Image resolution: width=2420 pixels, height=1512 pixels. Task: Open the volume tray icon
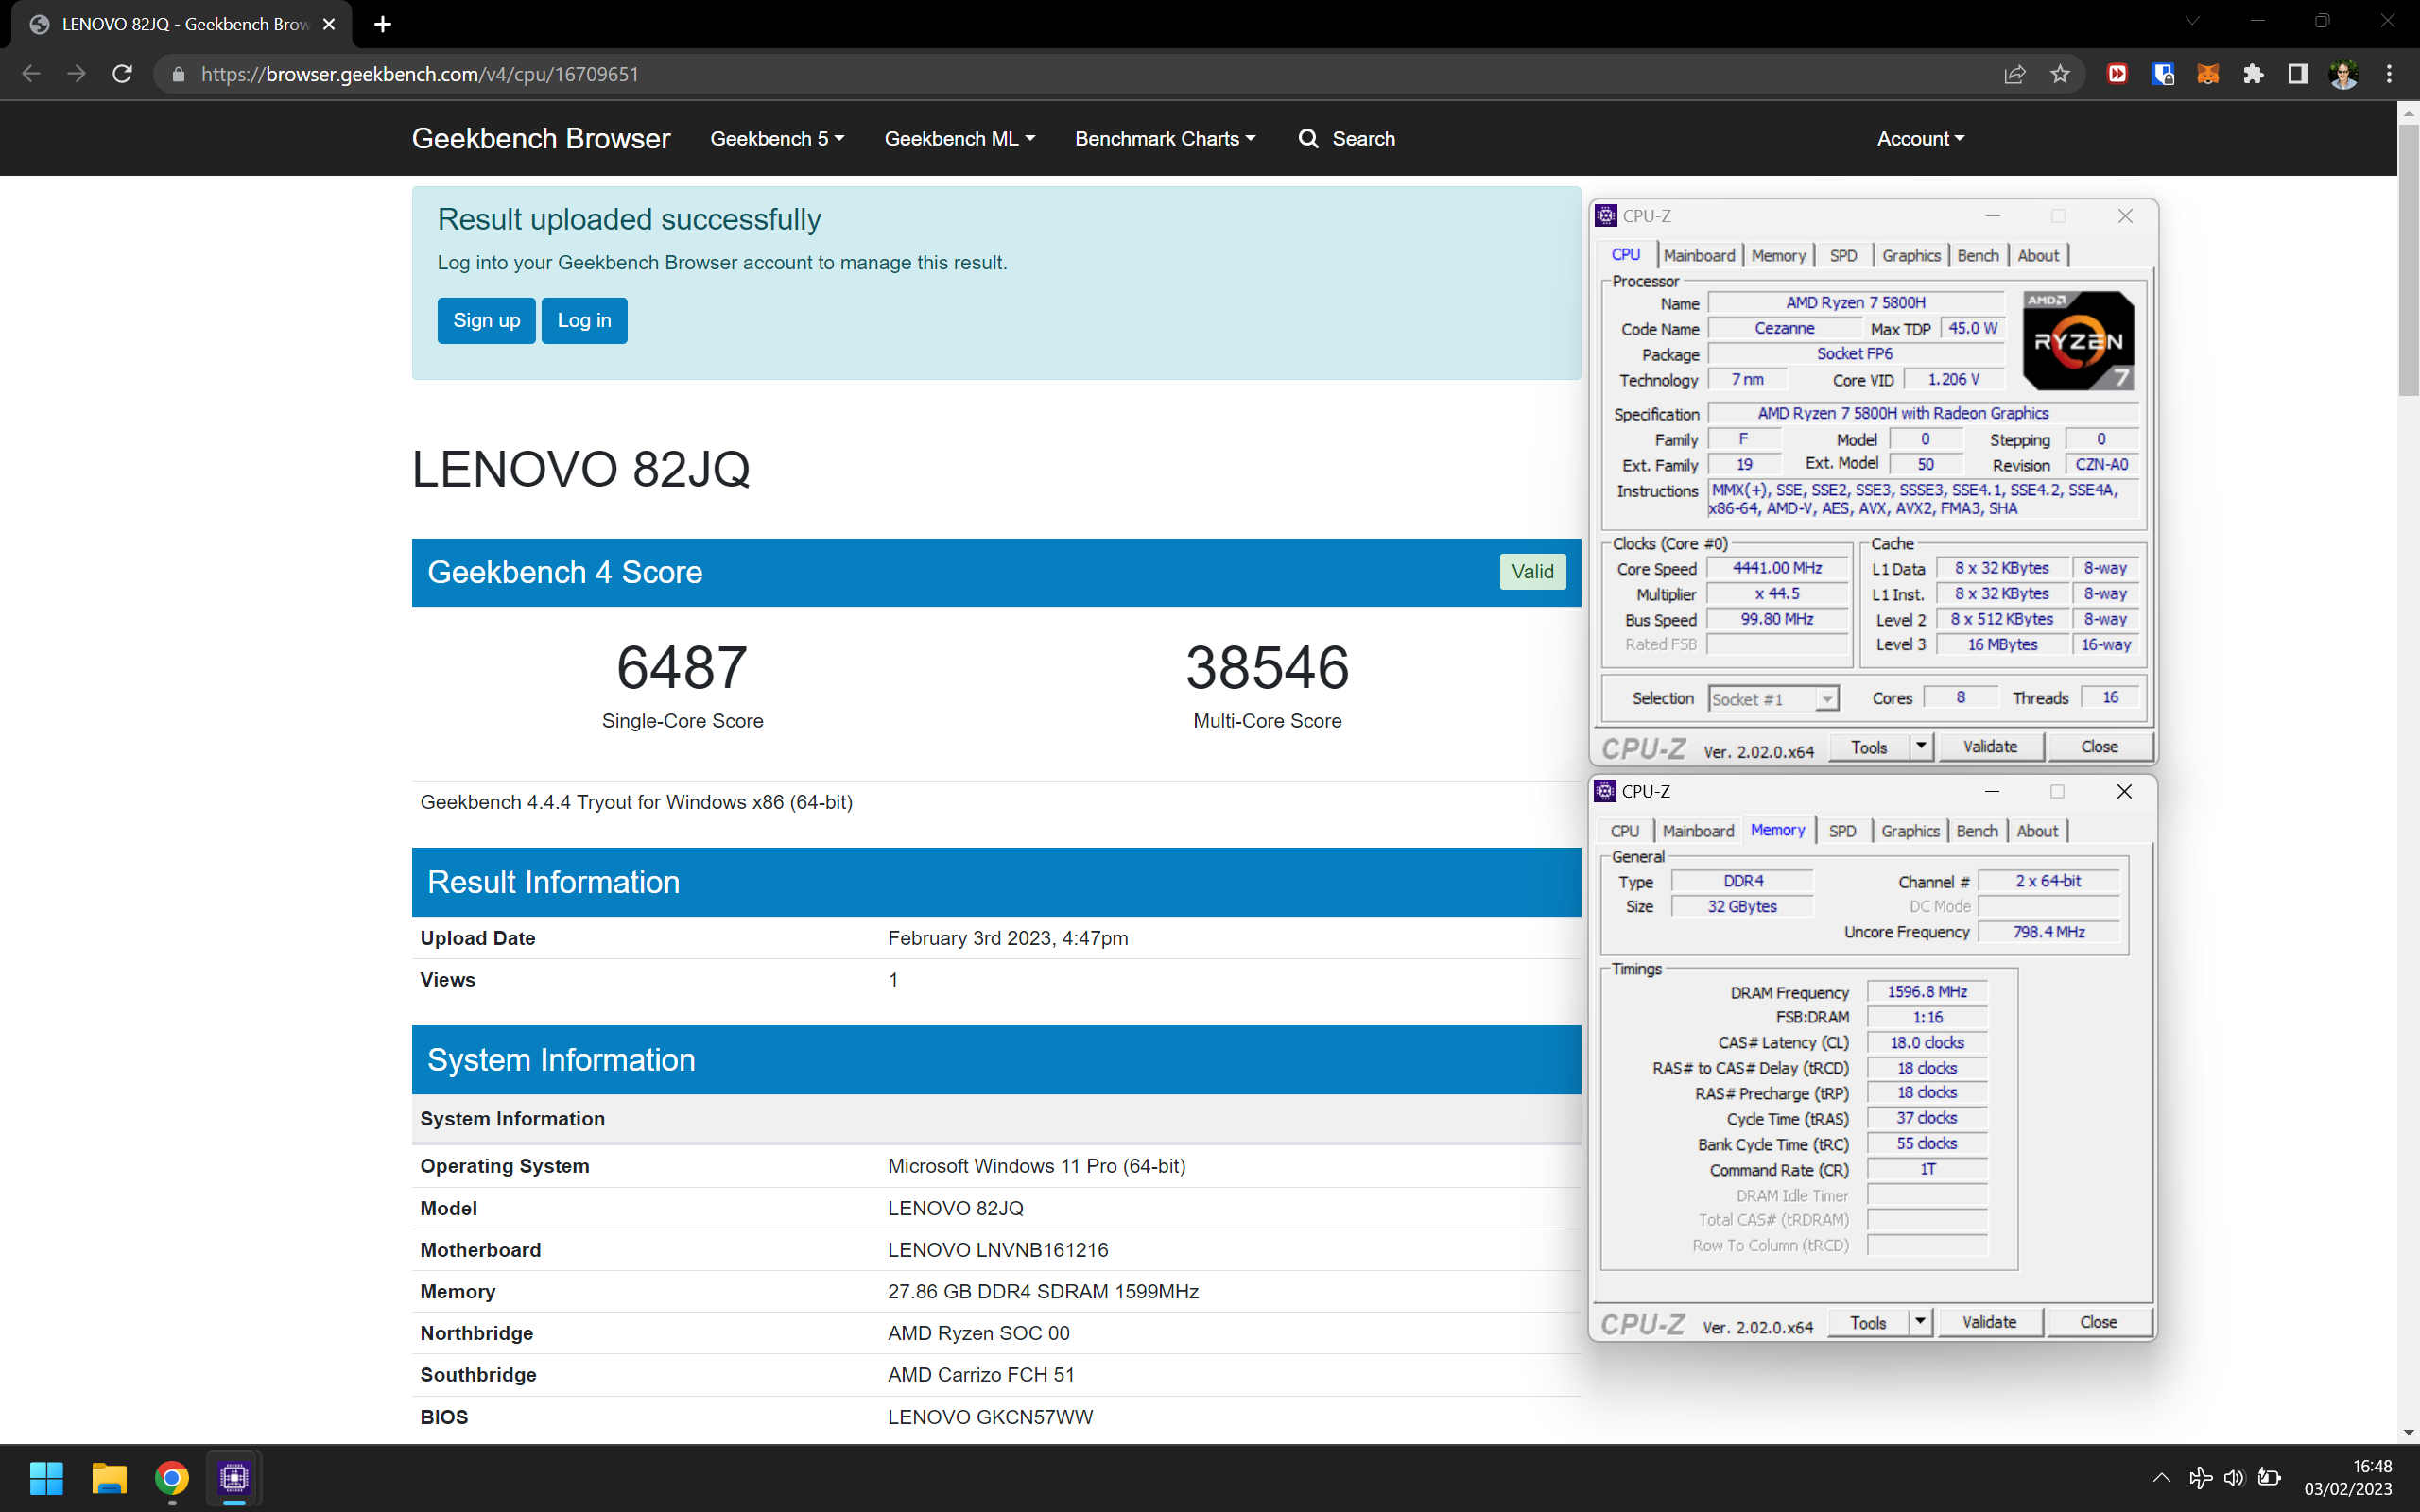(2234, 1478)
